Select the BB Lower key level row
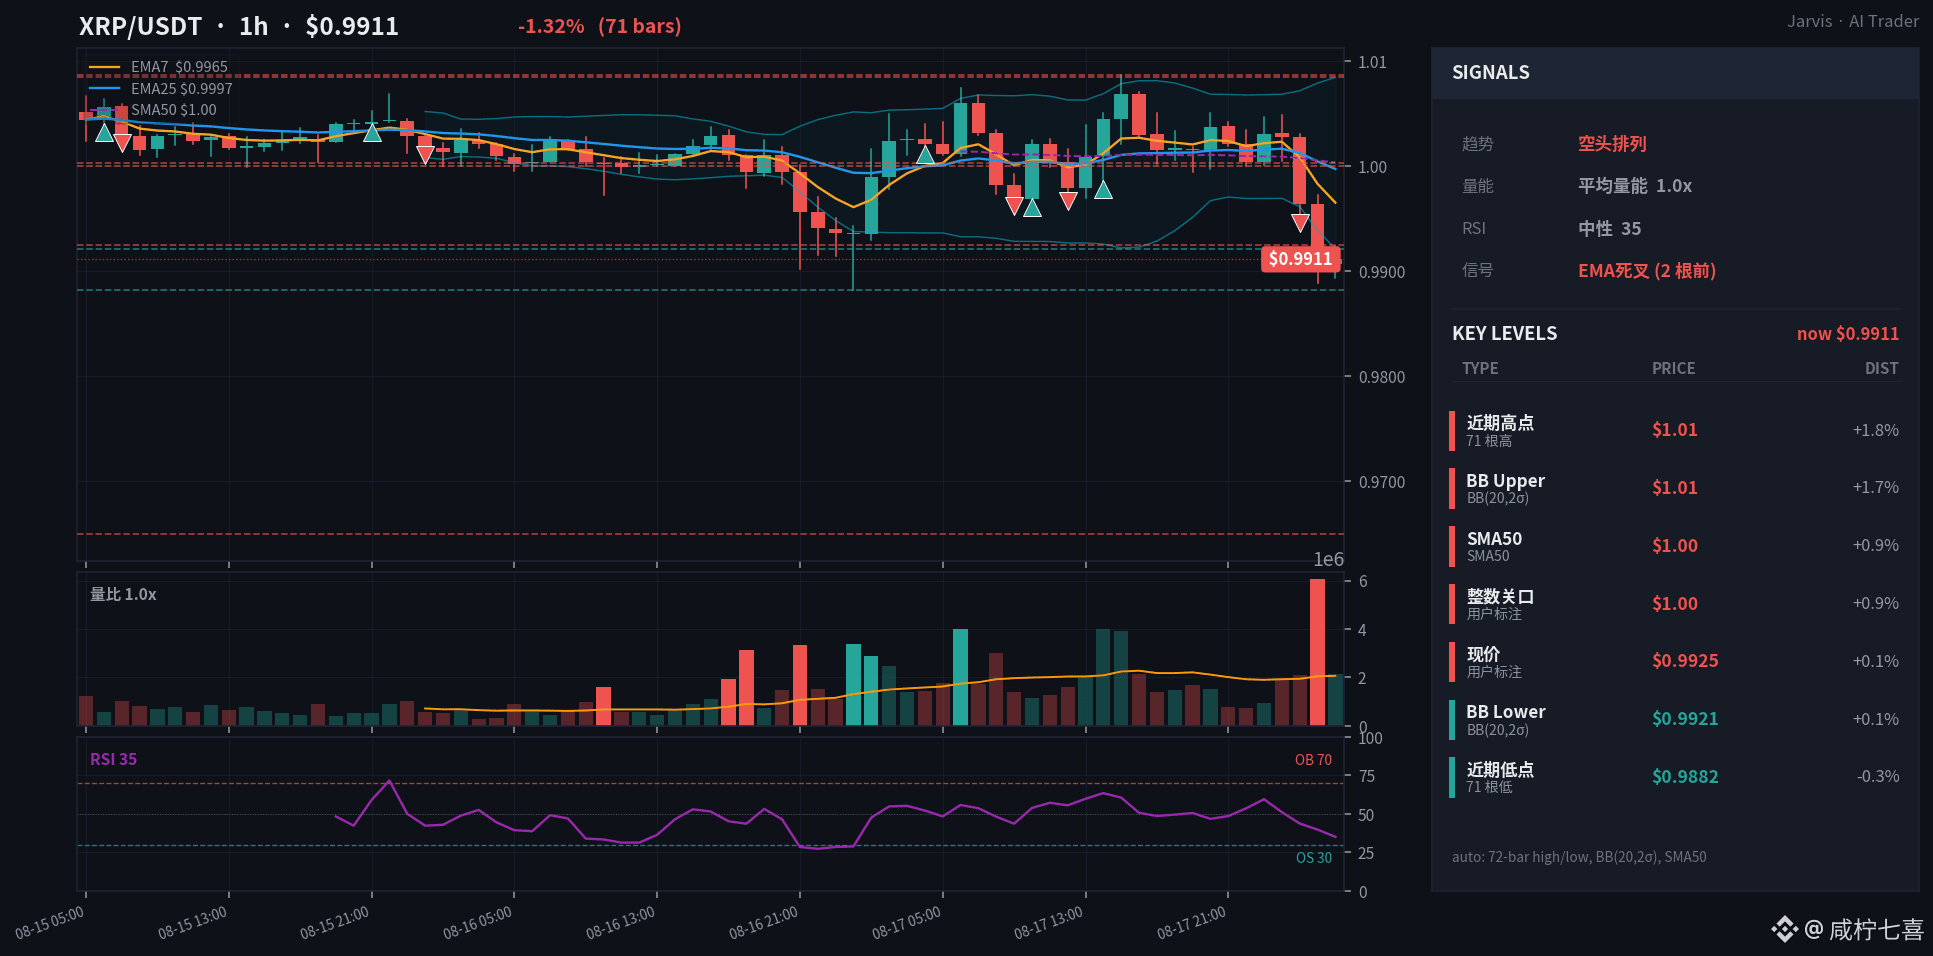 click(x=1675, y=719)
